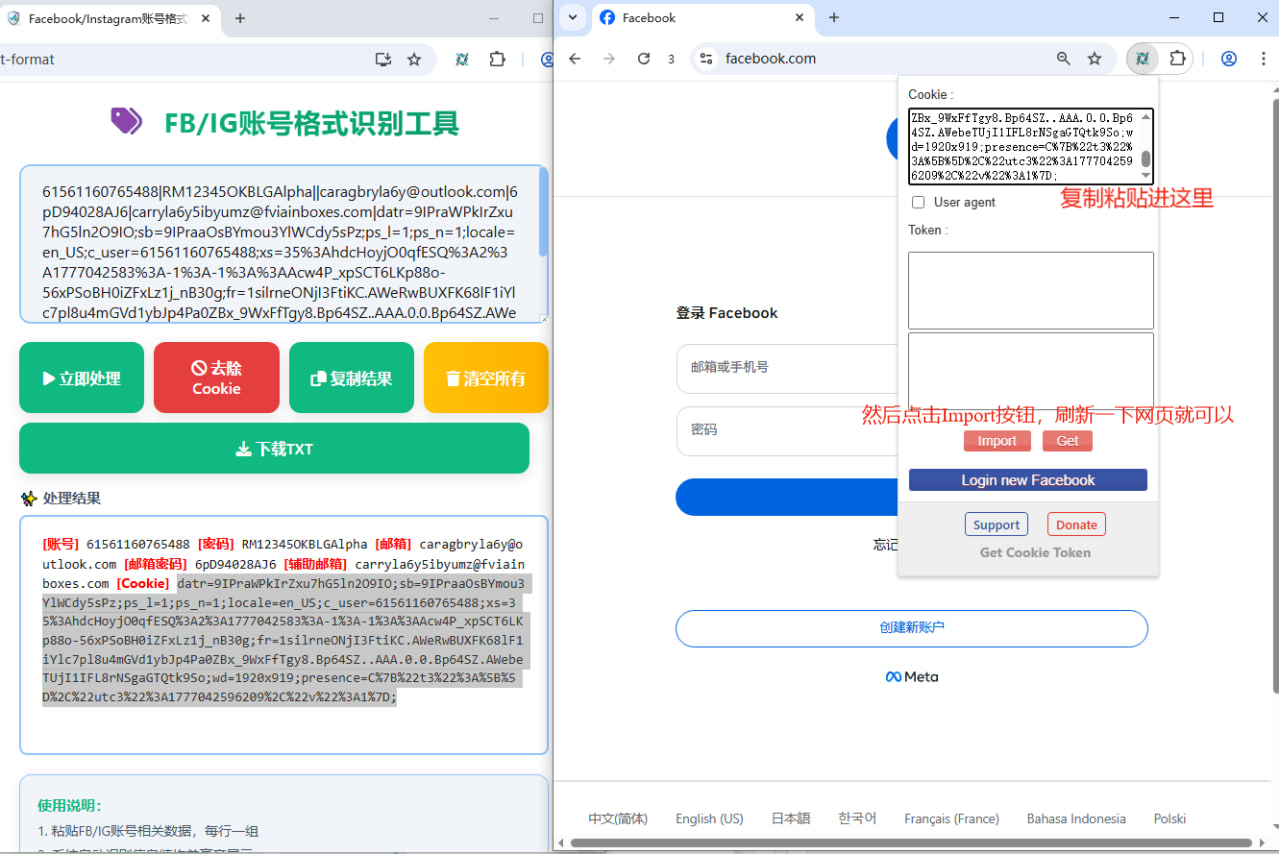Image resolution: width=1279 pixels, height=854 pixels.
Task: Click the cookie extension icon in left window toolbar
Action: (x=462, y=59)
